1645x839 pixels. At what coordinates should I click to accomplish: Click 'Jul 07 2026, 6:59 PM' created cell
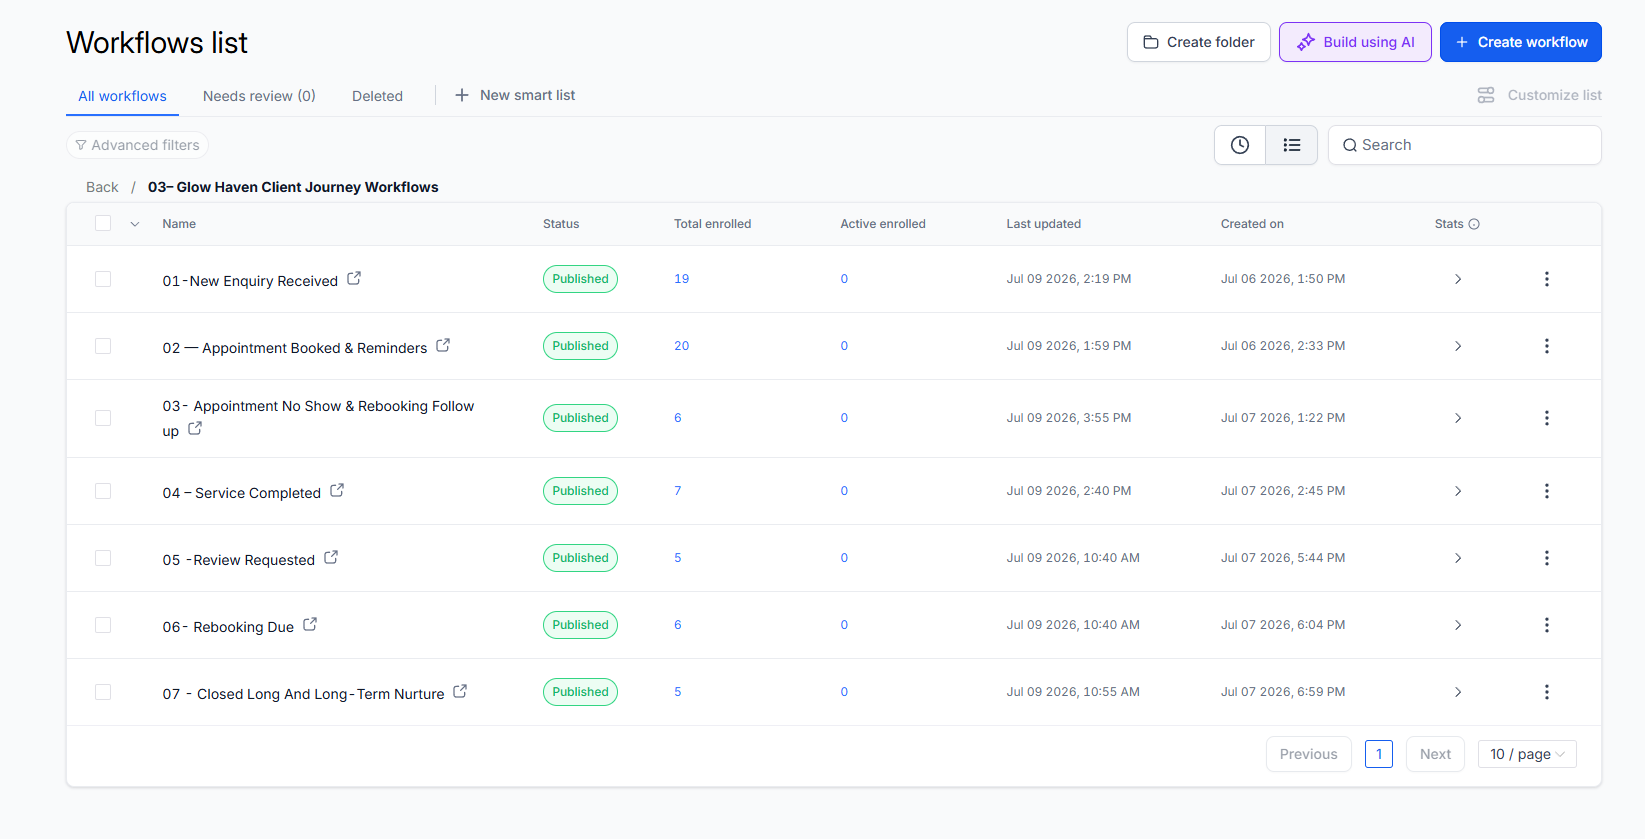(x=1282, y=692)
